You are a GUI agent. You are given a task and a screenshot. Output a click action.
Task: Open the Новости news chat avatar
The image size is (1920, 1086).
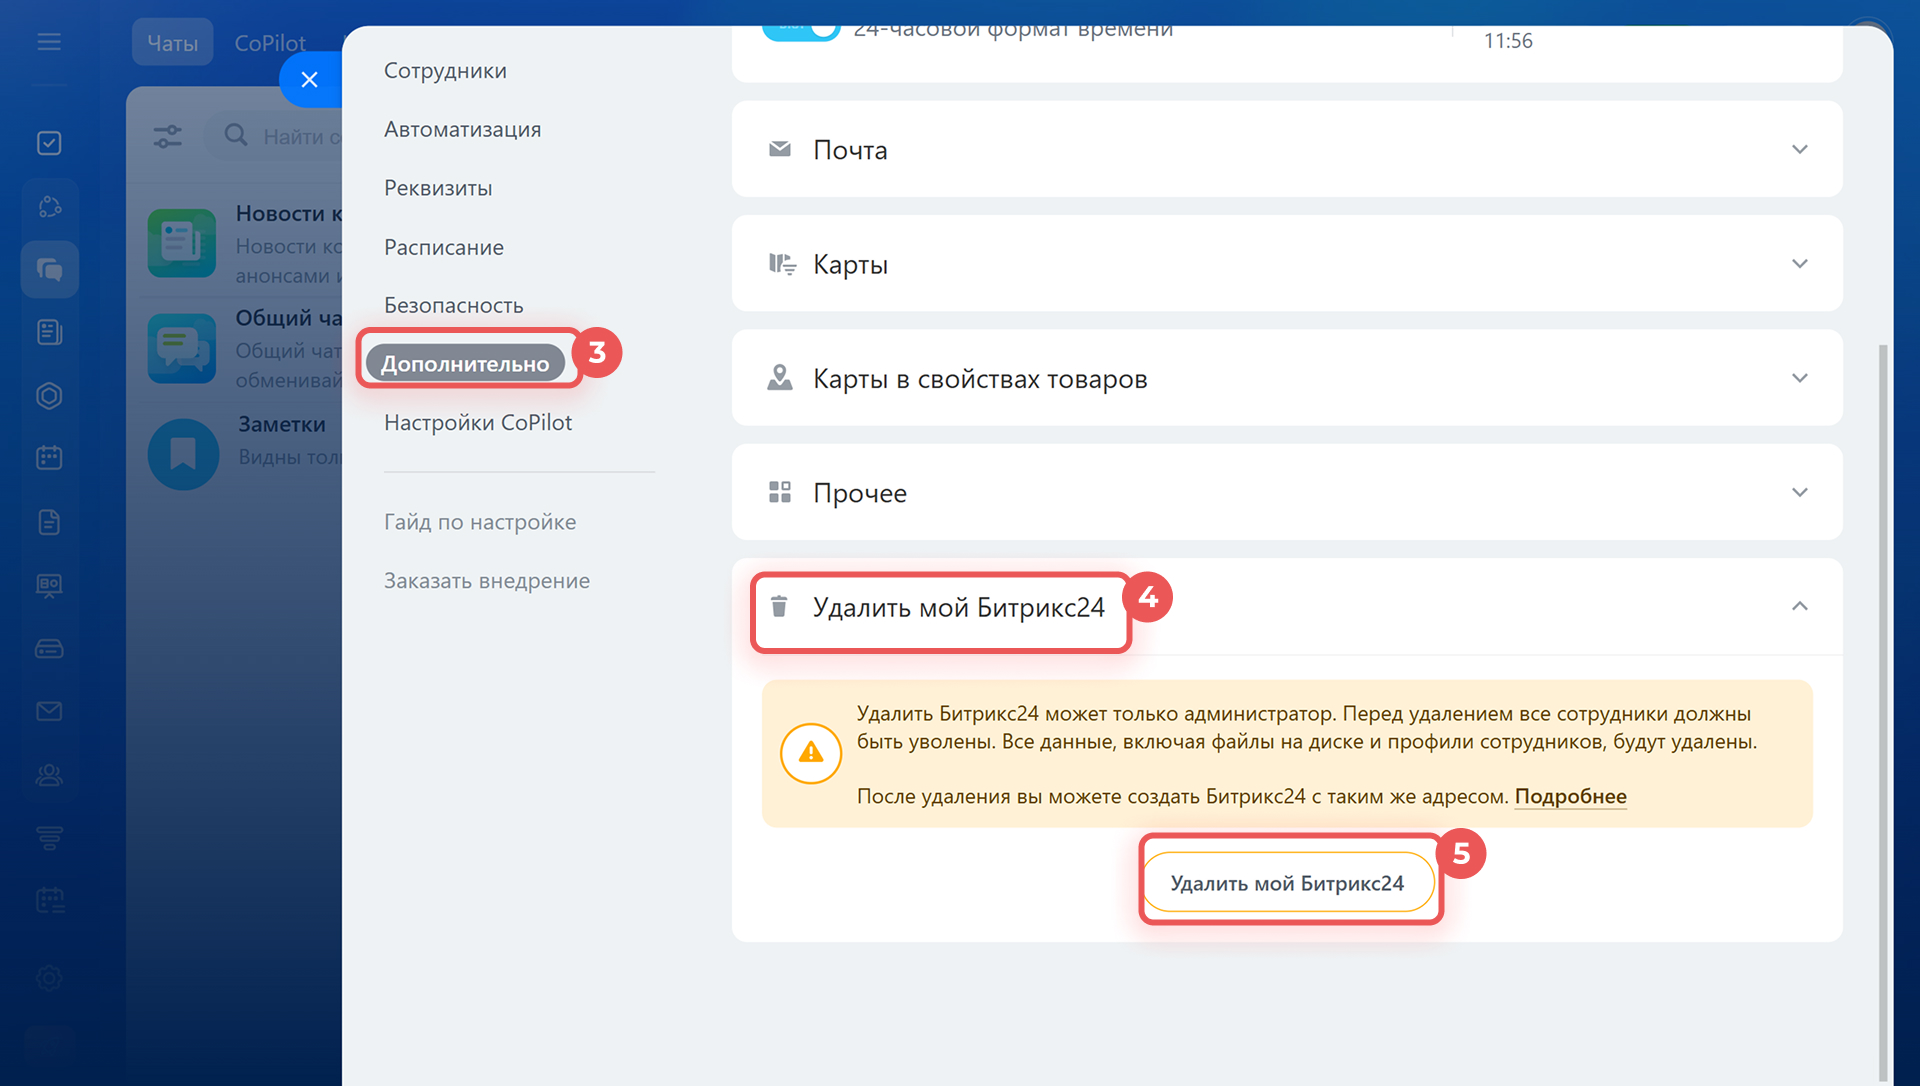coord(182,243)
